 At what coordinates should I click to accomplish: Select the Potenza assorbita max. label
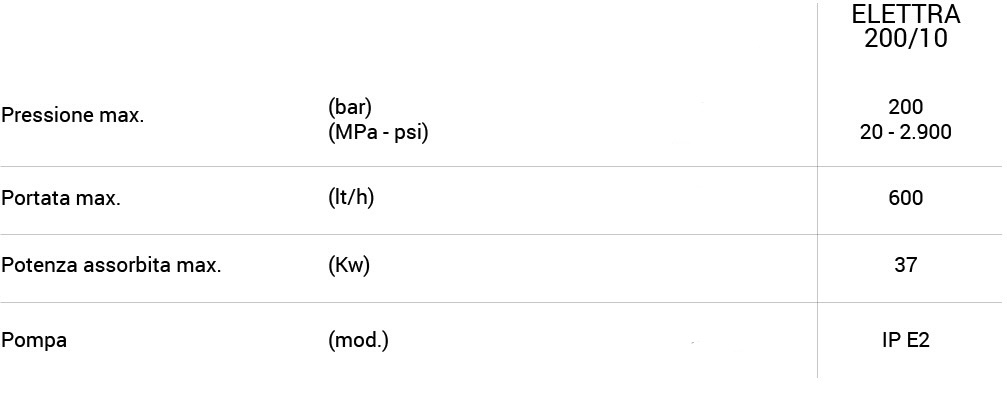click(111, 266)
